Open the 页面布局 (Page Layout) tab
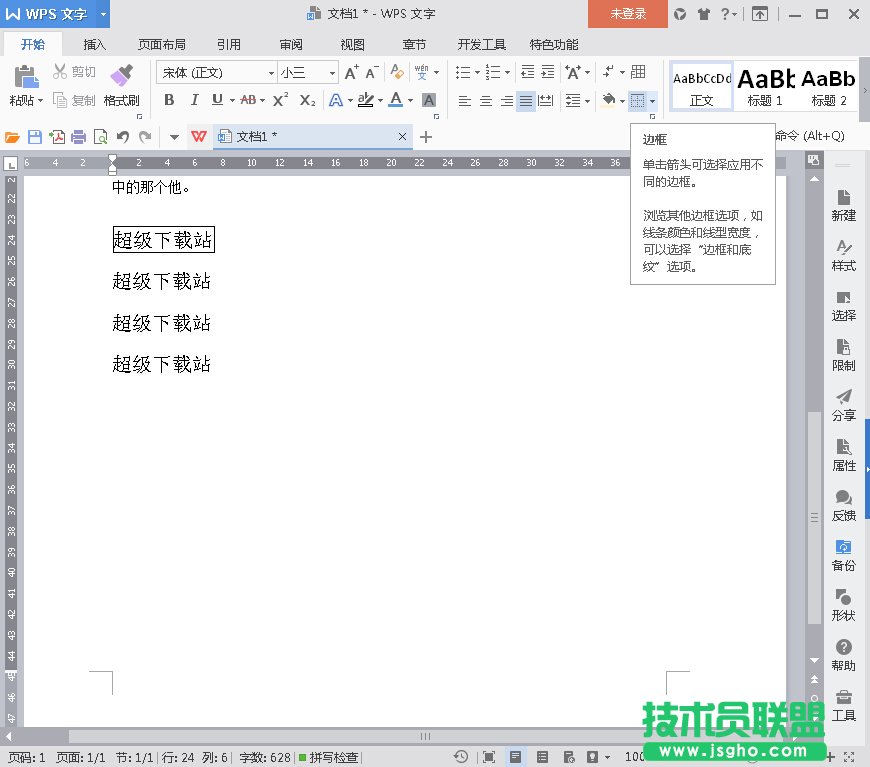Image resolution: width=870 pixels, height=767 pixels. (x=161, y=45)
